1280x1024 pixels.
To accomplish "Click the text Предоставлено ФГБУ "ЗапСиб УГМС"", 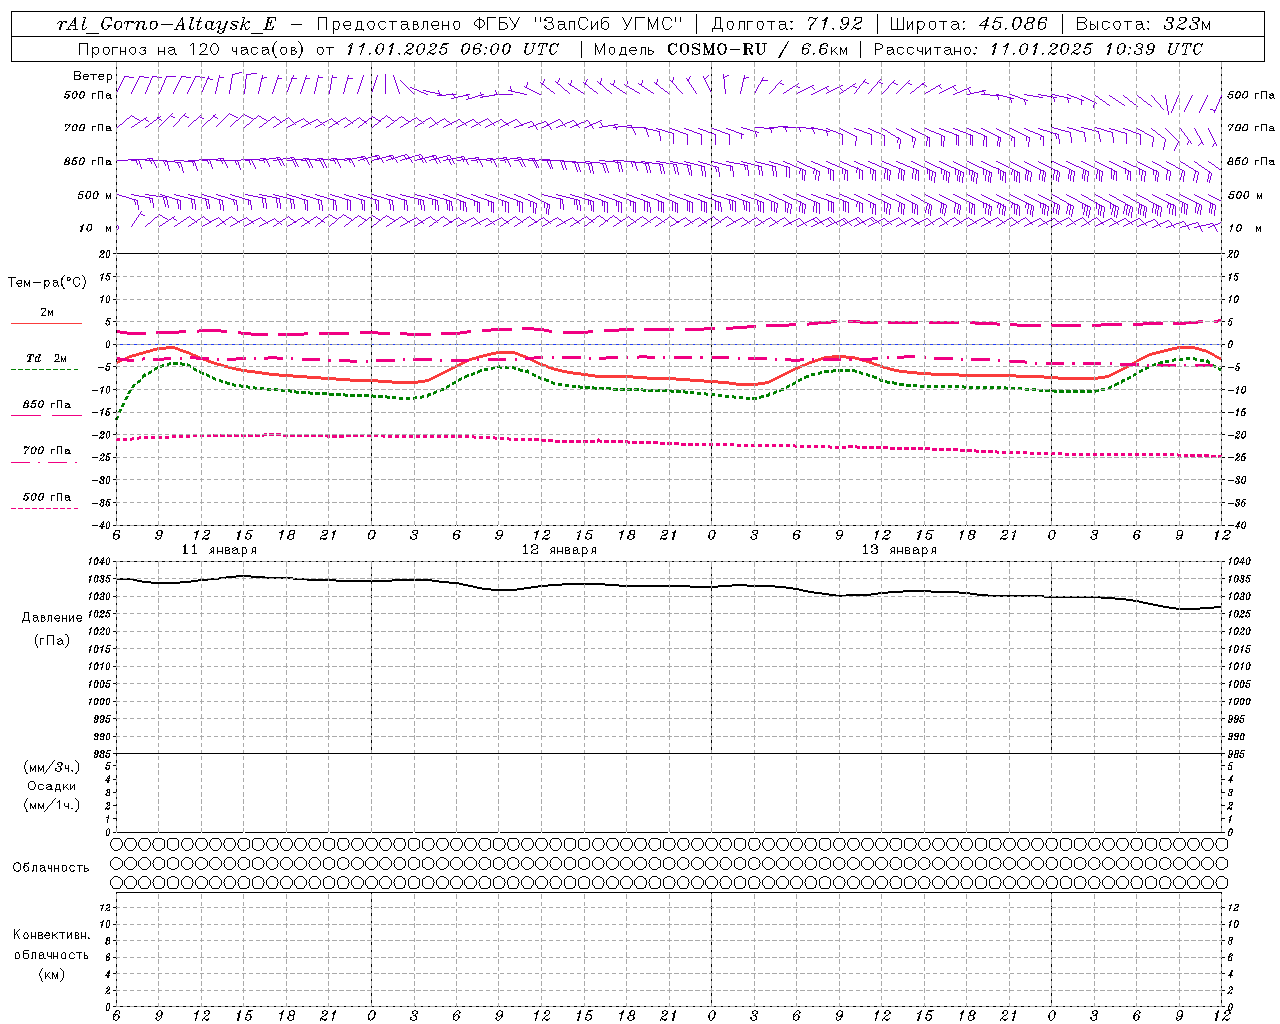I will pos(499,24).
